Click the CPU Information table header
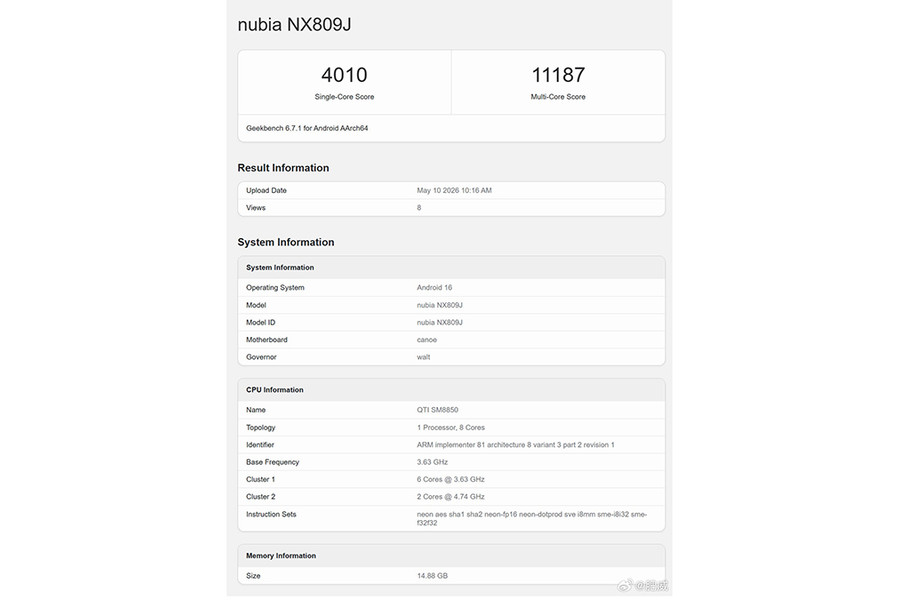This screenshot has height=600, width=900. pyautogui.click(x=275, y=390)
